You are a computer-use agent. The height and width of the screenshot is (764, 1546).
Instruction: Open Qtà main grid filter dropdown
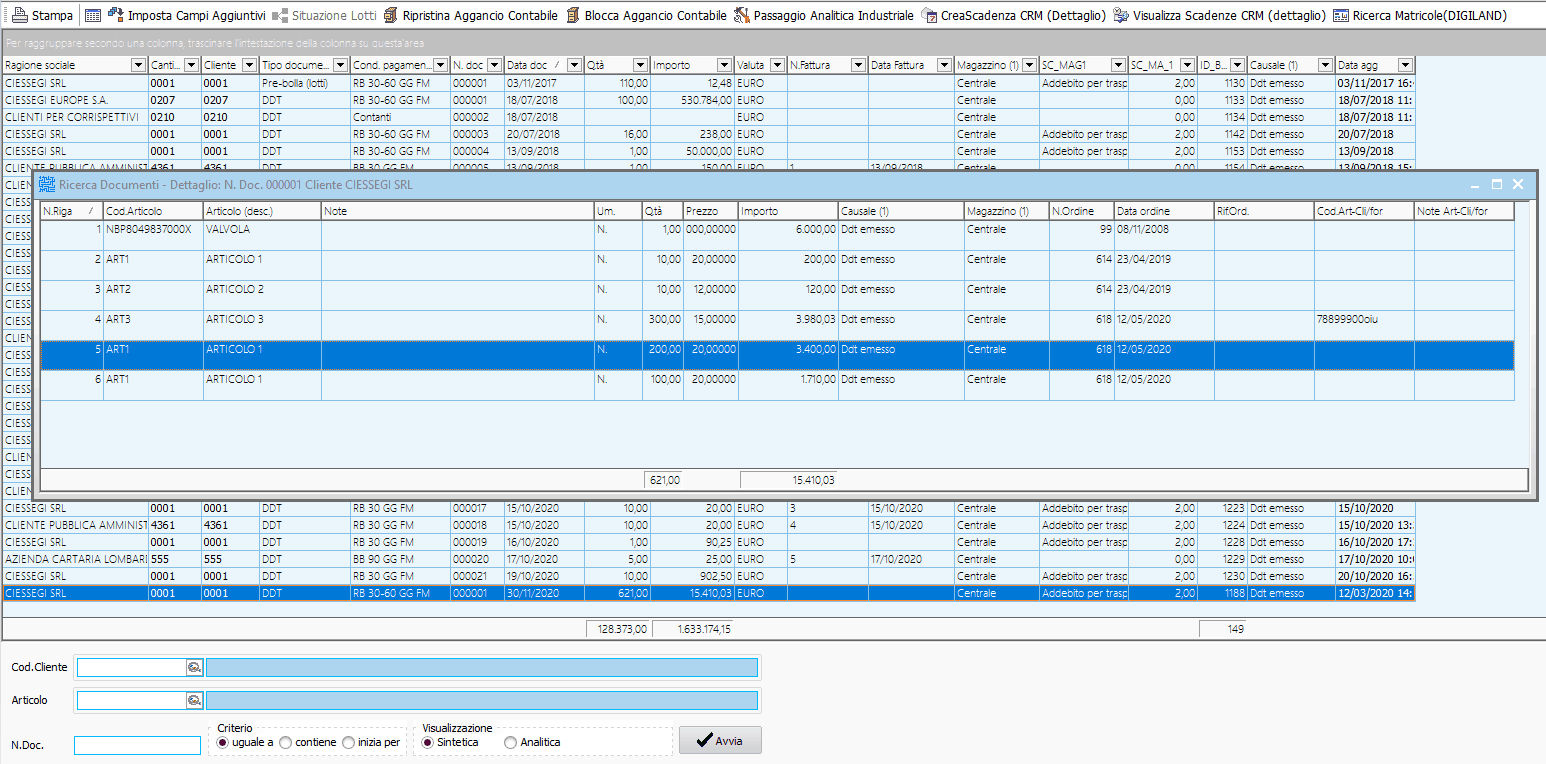pos(639,65)
